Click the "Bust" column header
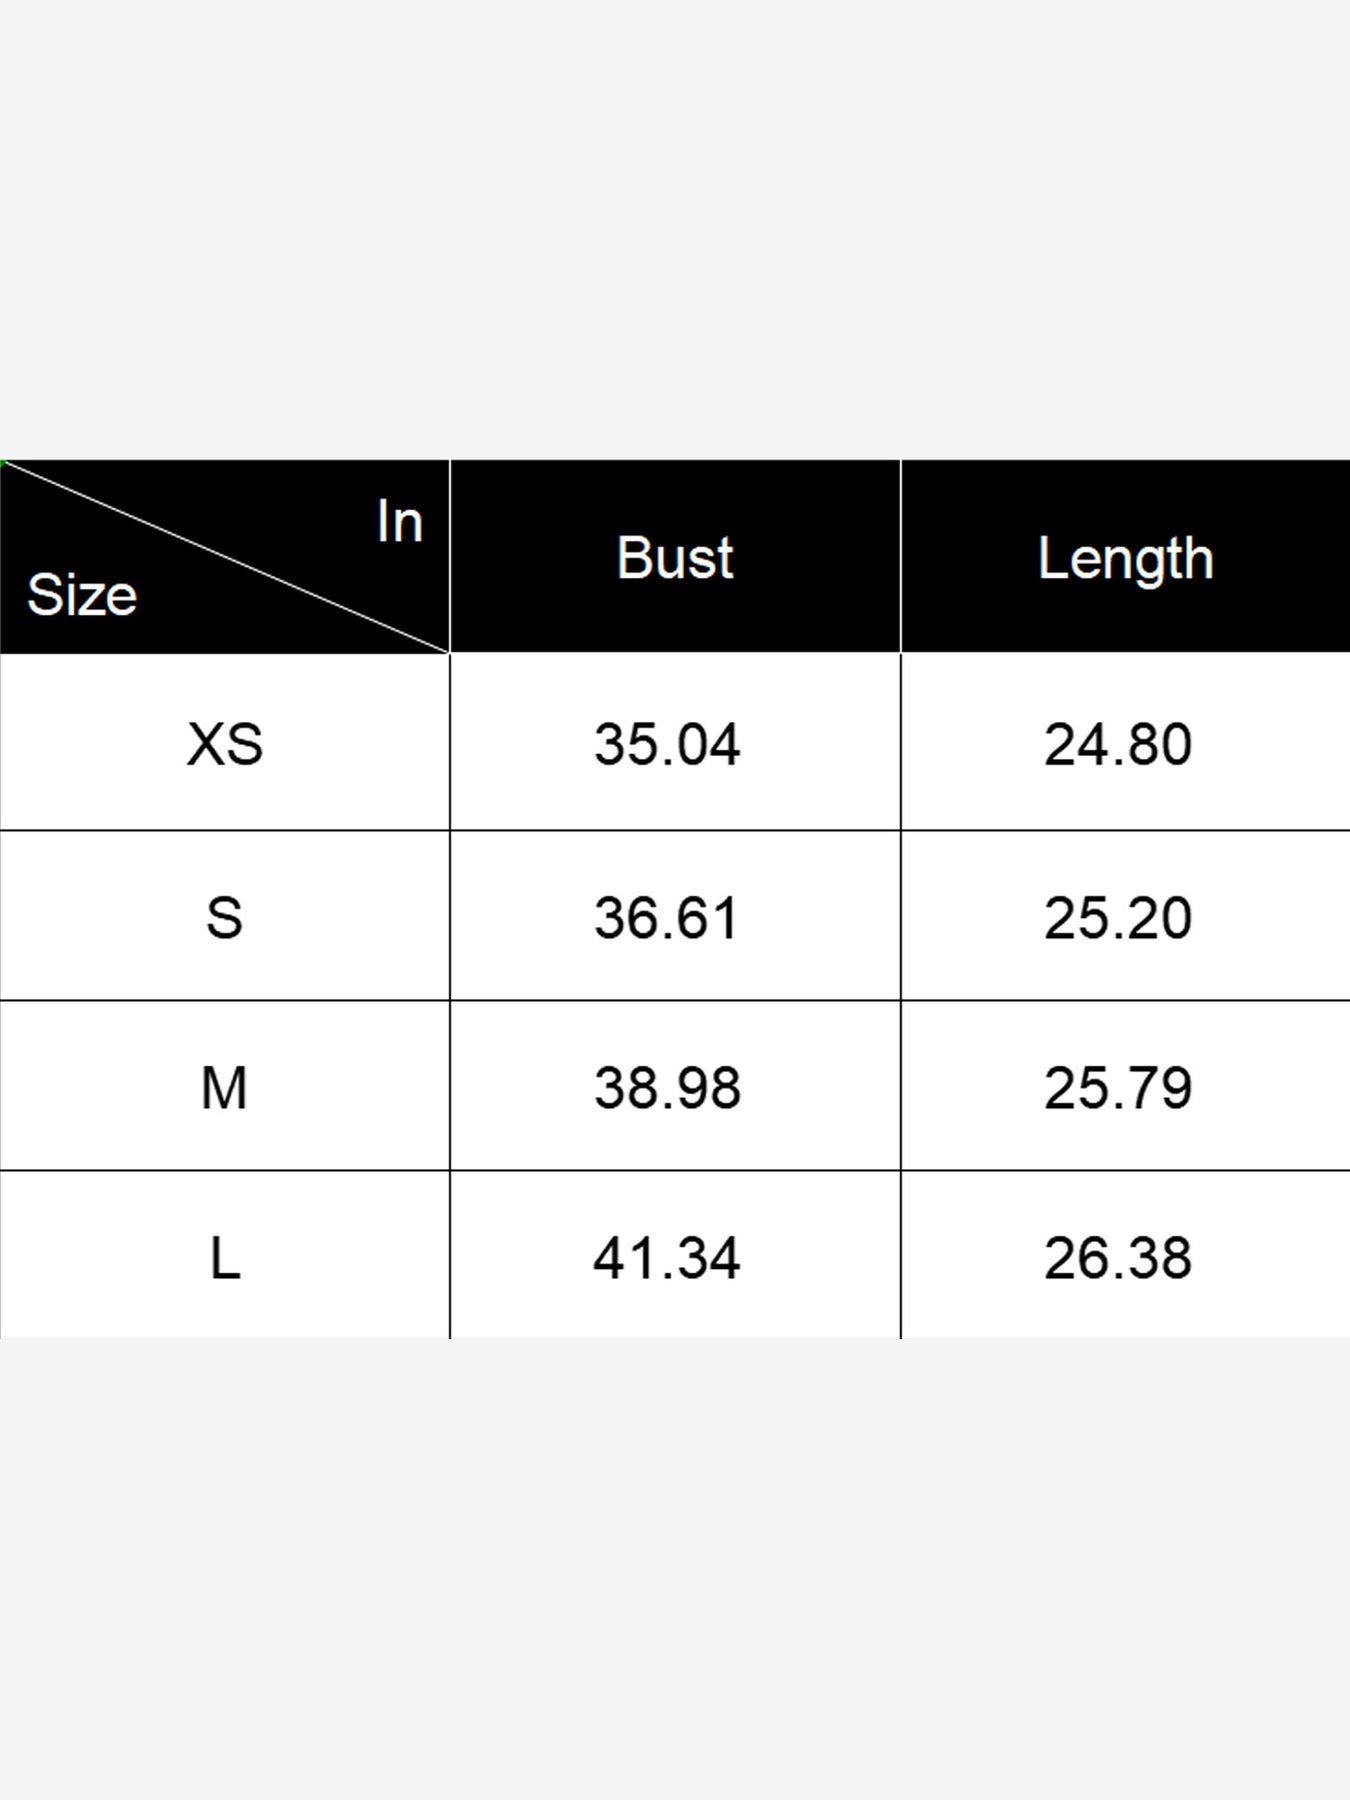The height and width of the screenshot is (1800, 1350). click(675, 557)
